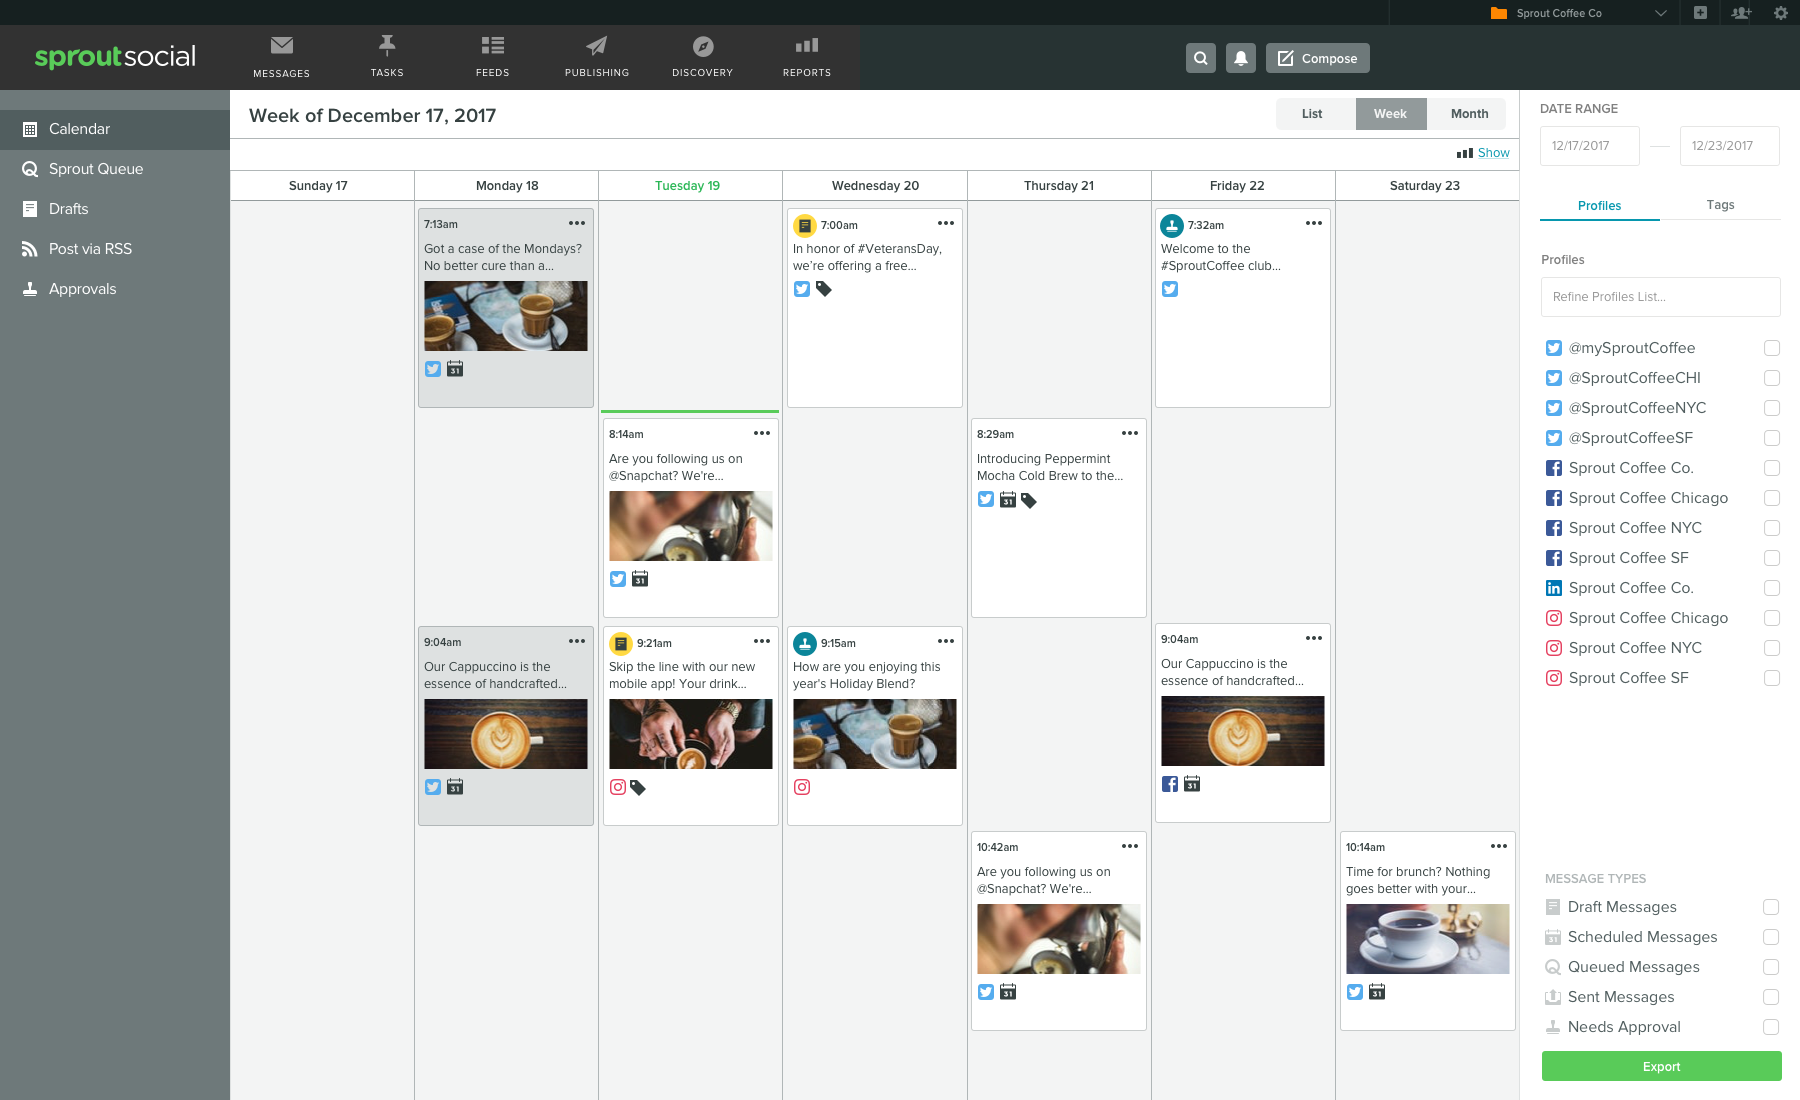Check the @SproutCoffeeSF profile checkbox
This screenshot has width=1800, height=1100.
click(x=1772, y=438)
